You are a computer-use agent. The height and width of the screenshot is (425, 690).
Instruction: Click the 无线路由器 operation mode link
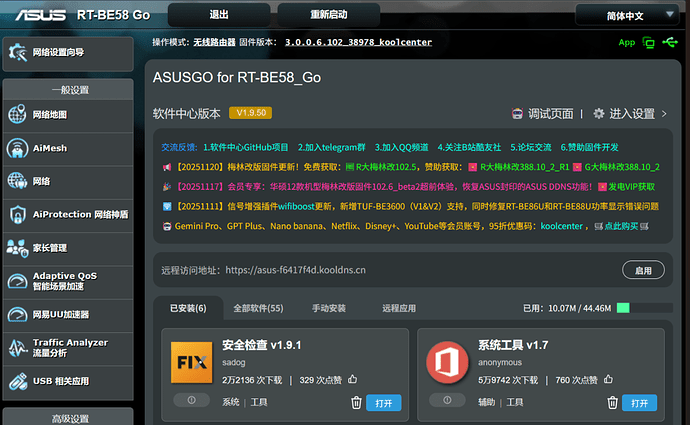pos(214,42)
